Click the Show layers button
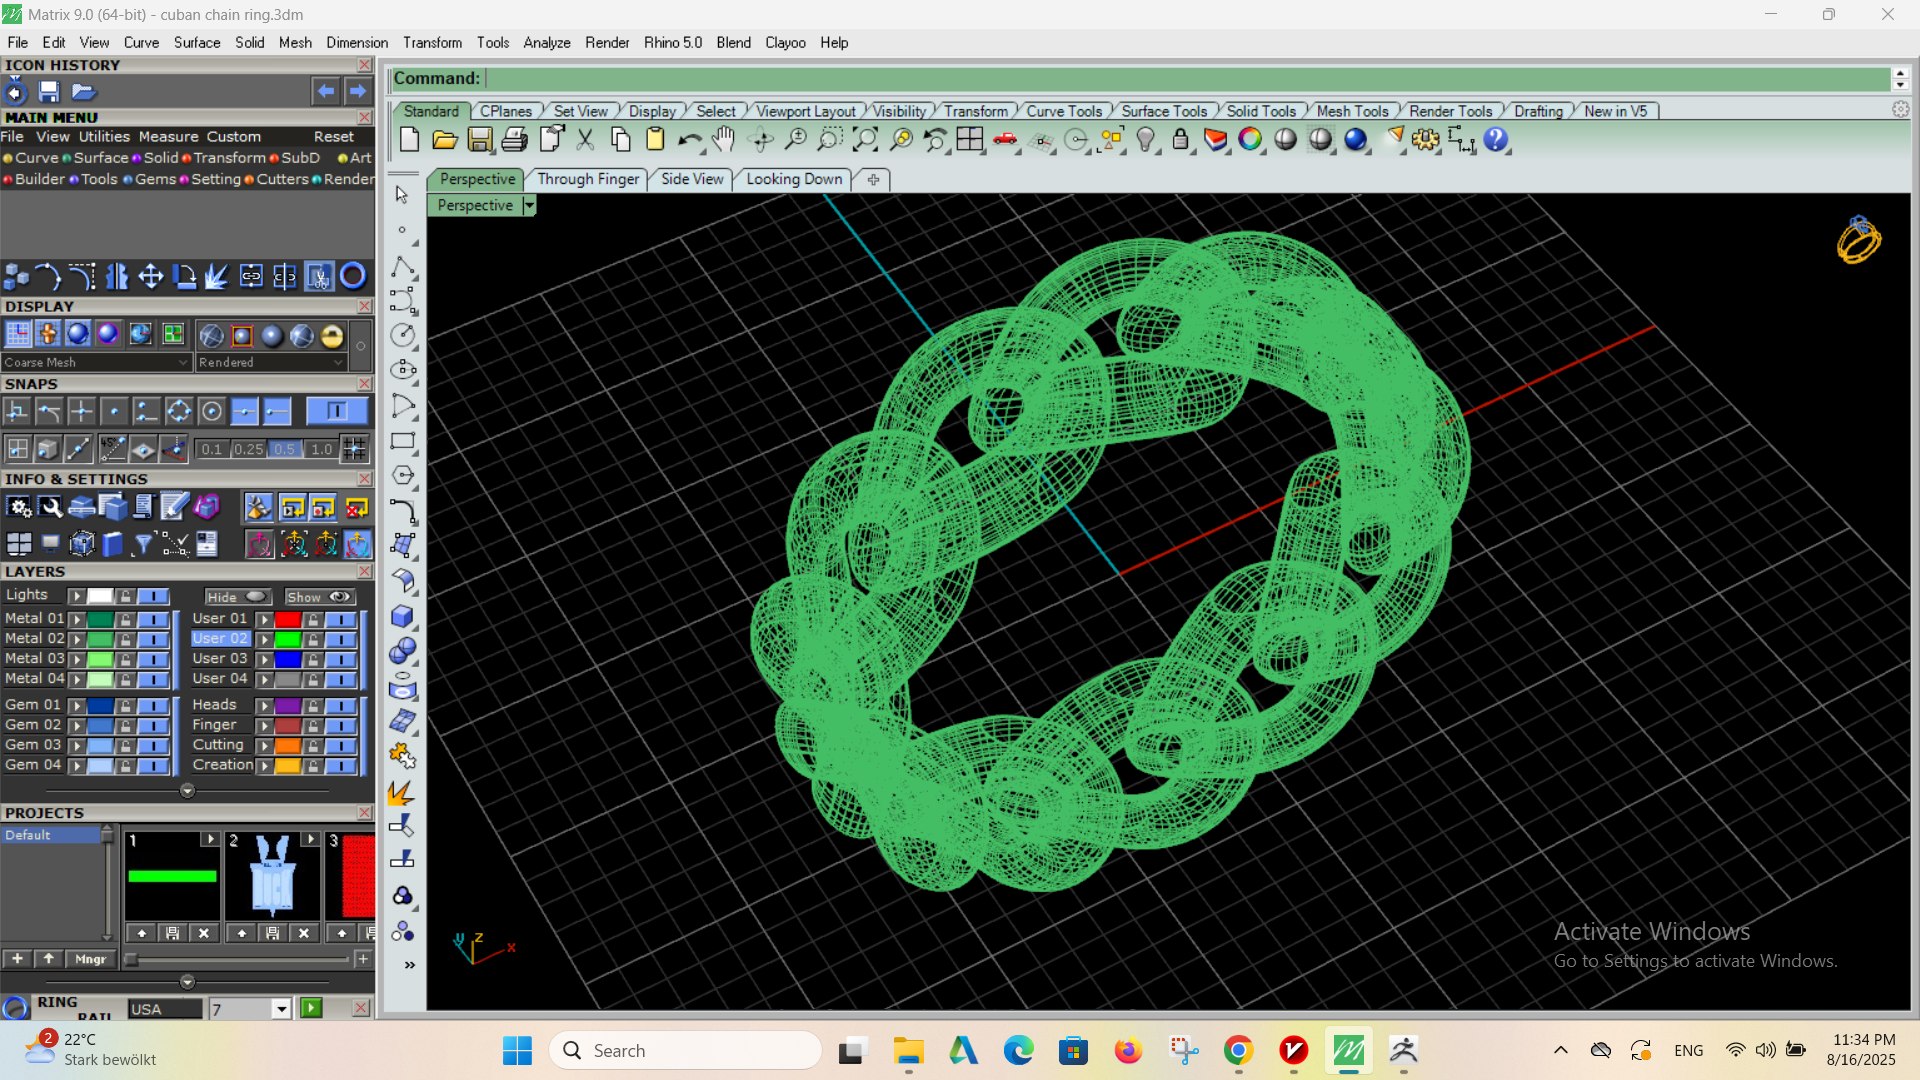The image size is (1920, 1080). pyautogui.click(x=319, y=596)
